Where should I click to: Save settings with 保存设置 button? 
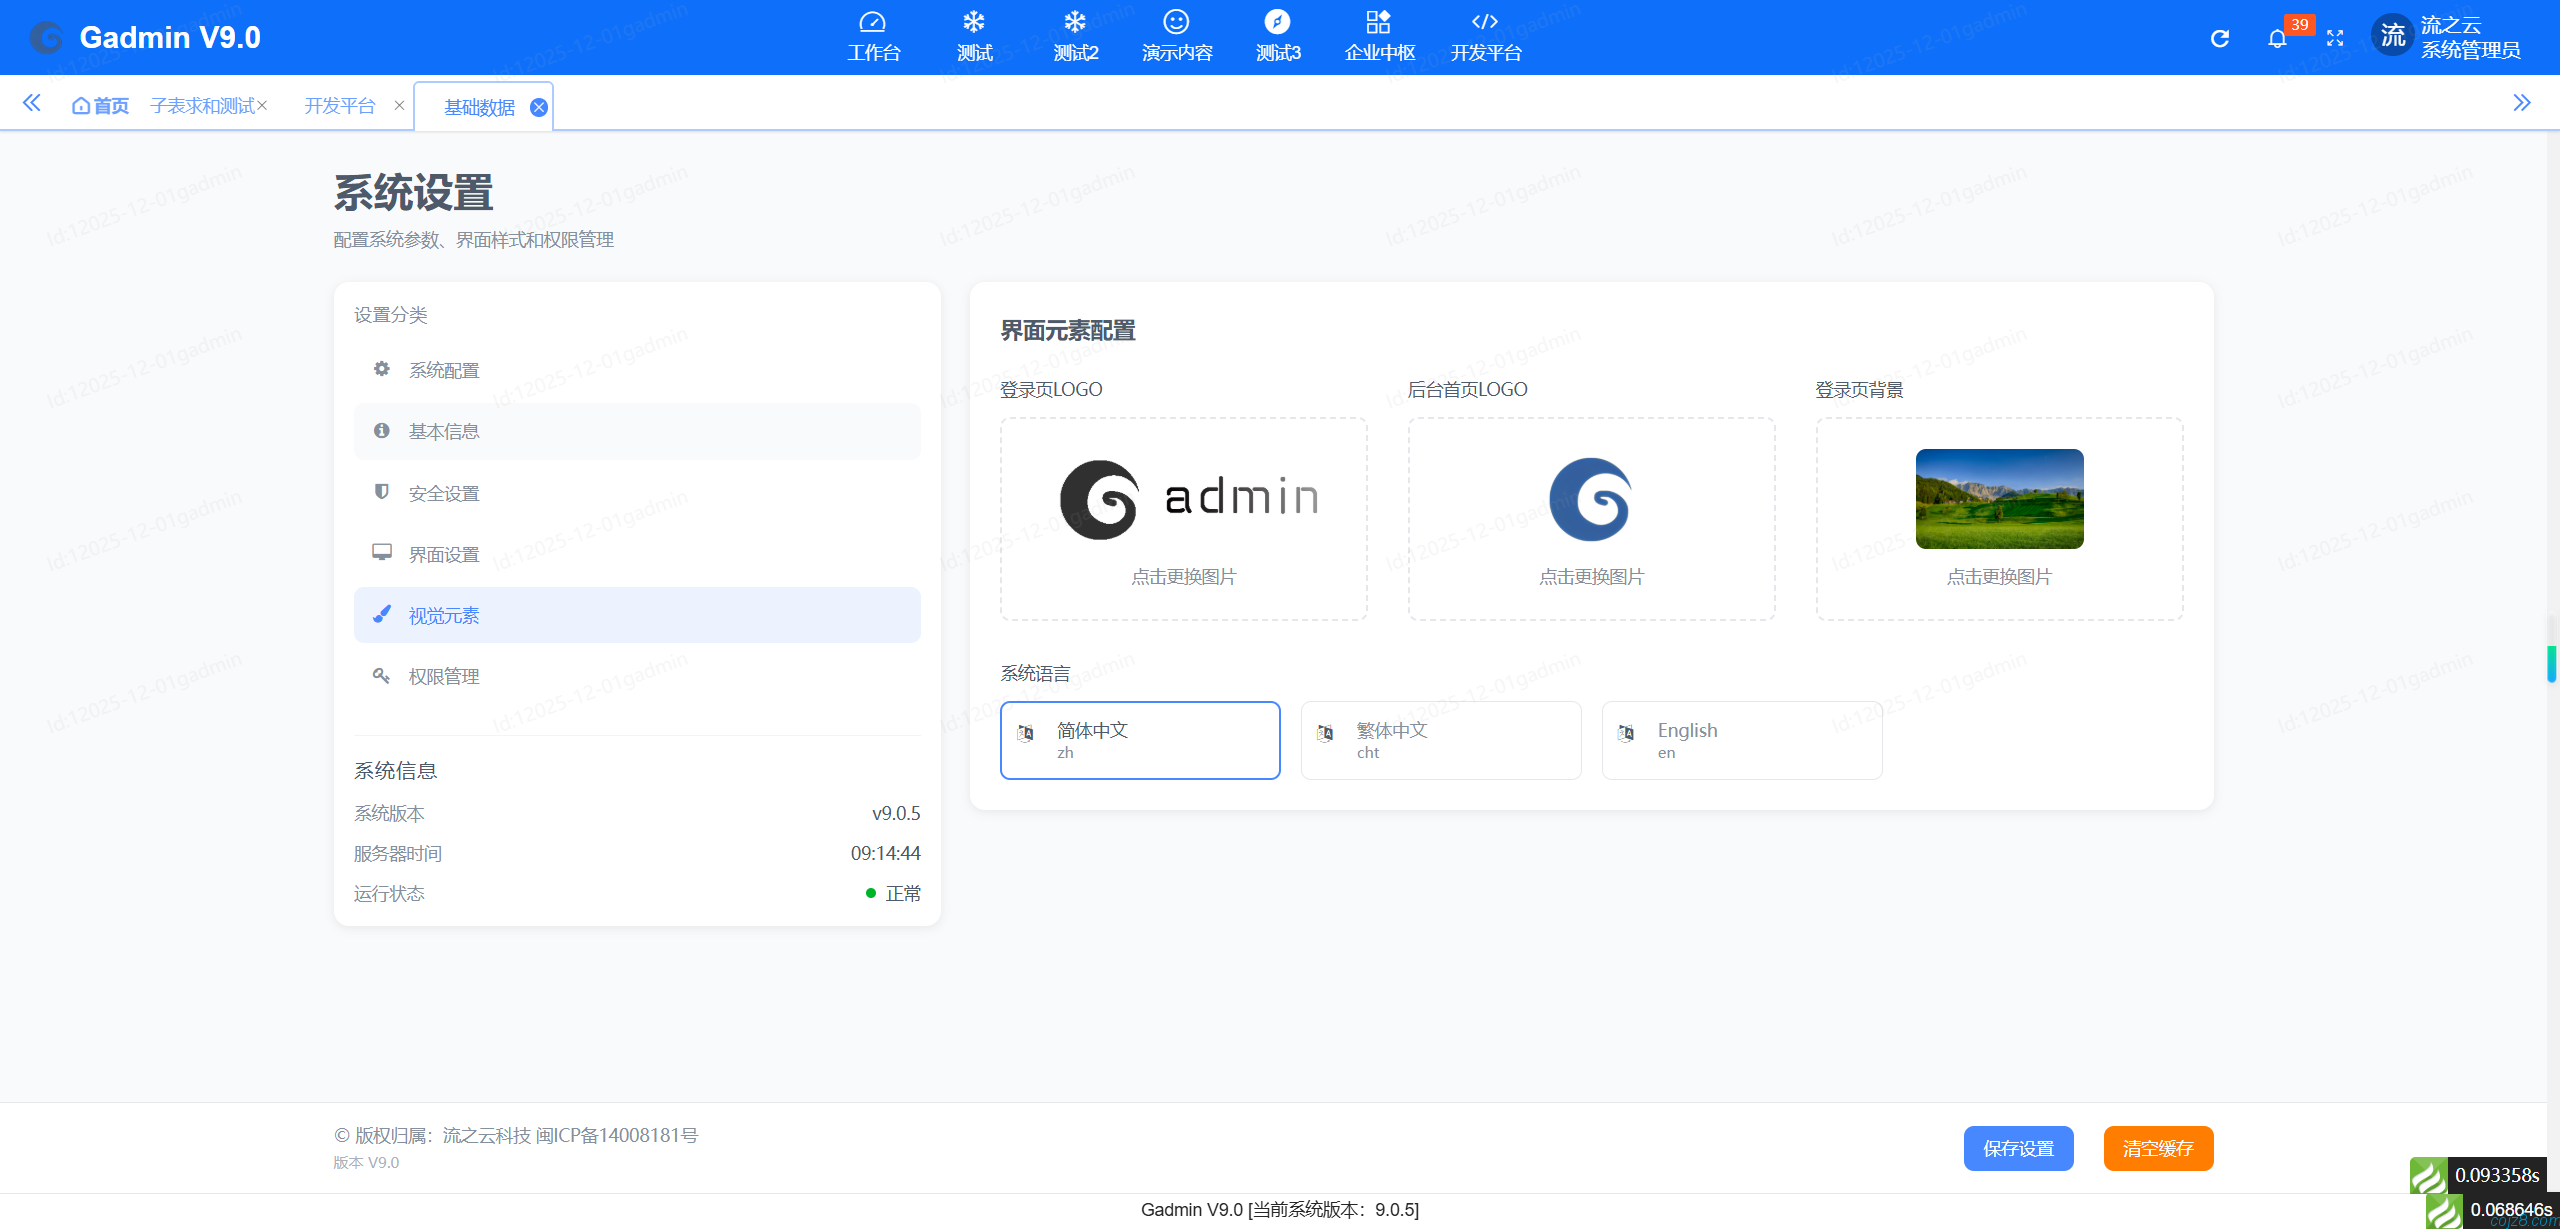[x=2019, y=1148]
